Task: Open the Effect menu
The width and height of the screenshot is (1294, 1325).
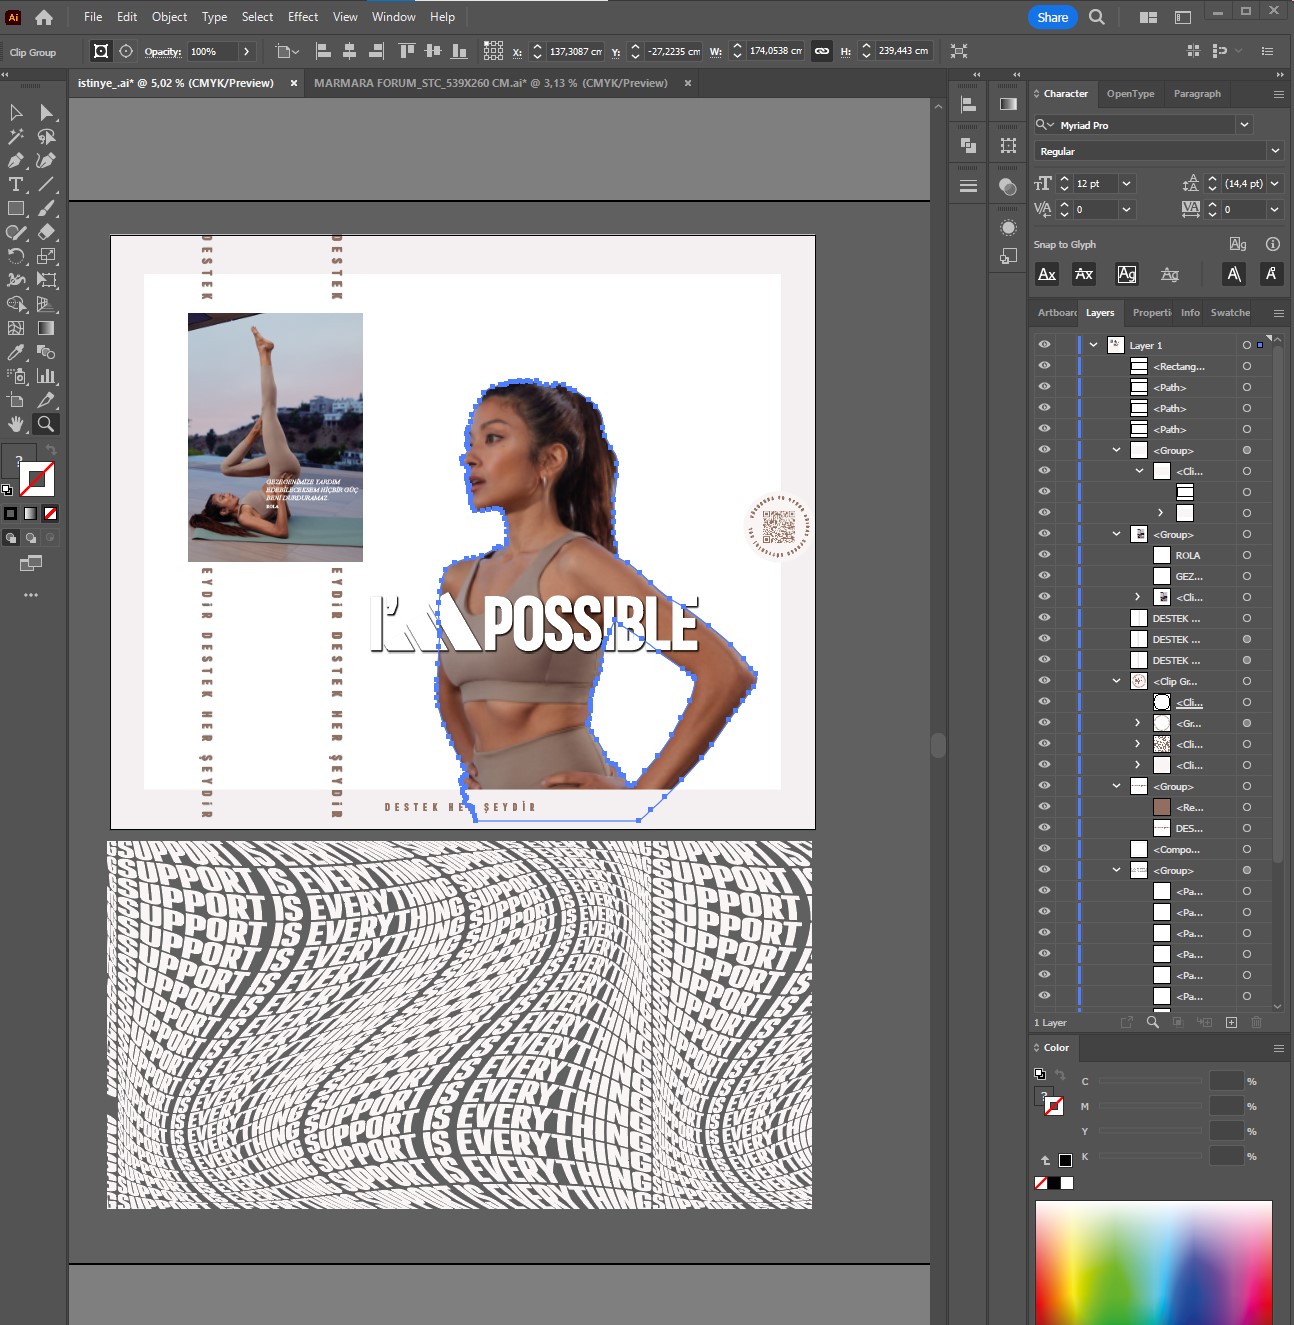Action: pos(303,17)
